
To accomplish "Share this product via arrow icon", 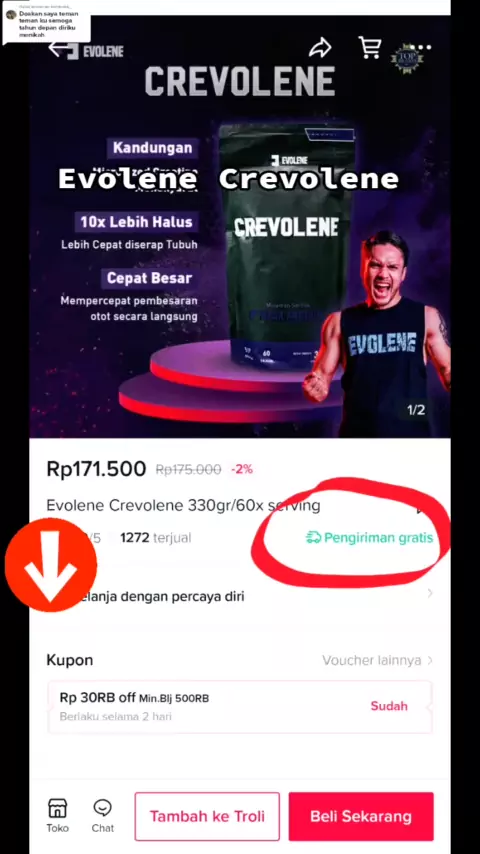I will point(320,48).
